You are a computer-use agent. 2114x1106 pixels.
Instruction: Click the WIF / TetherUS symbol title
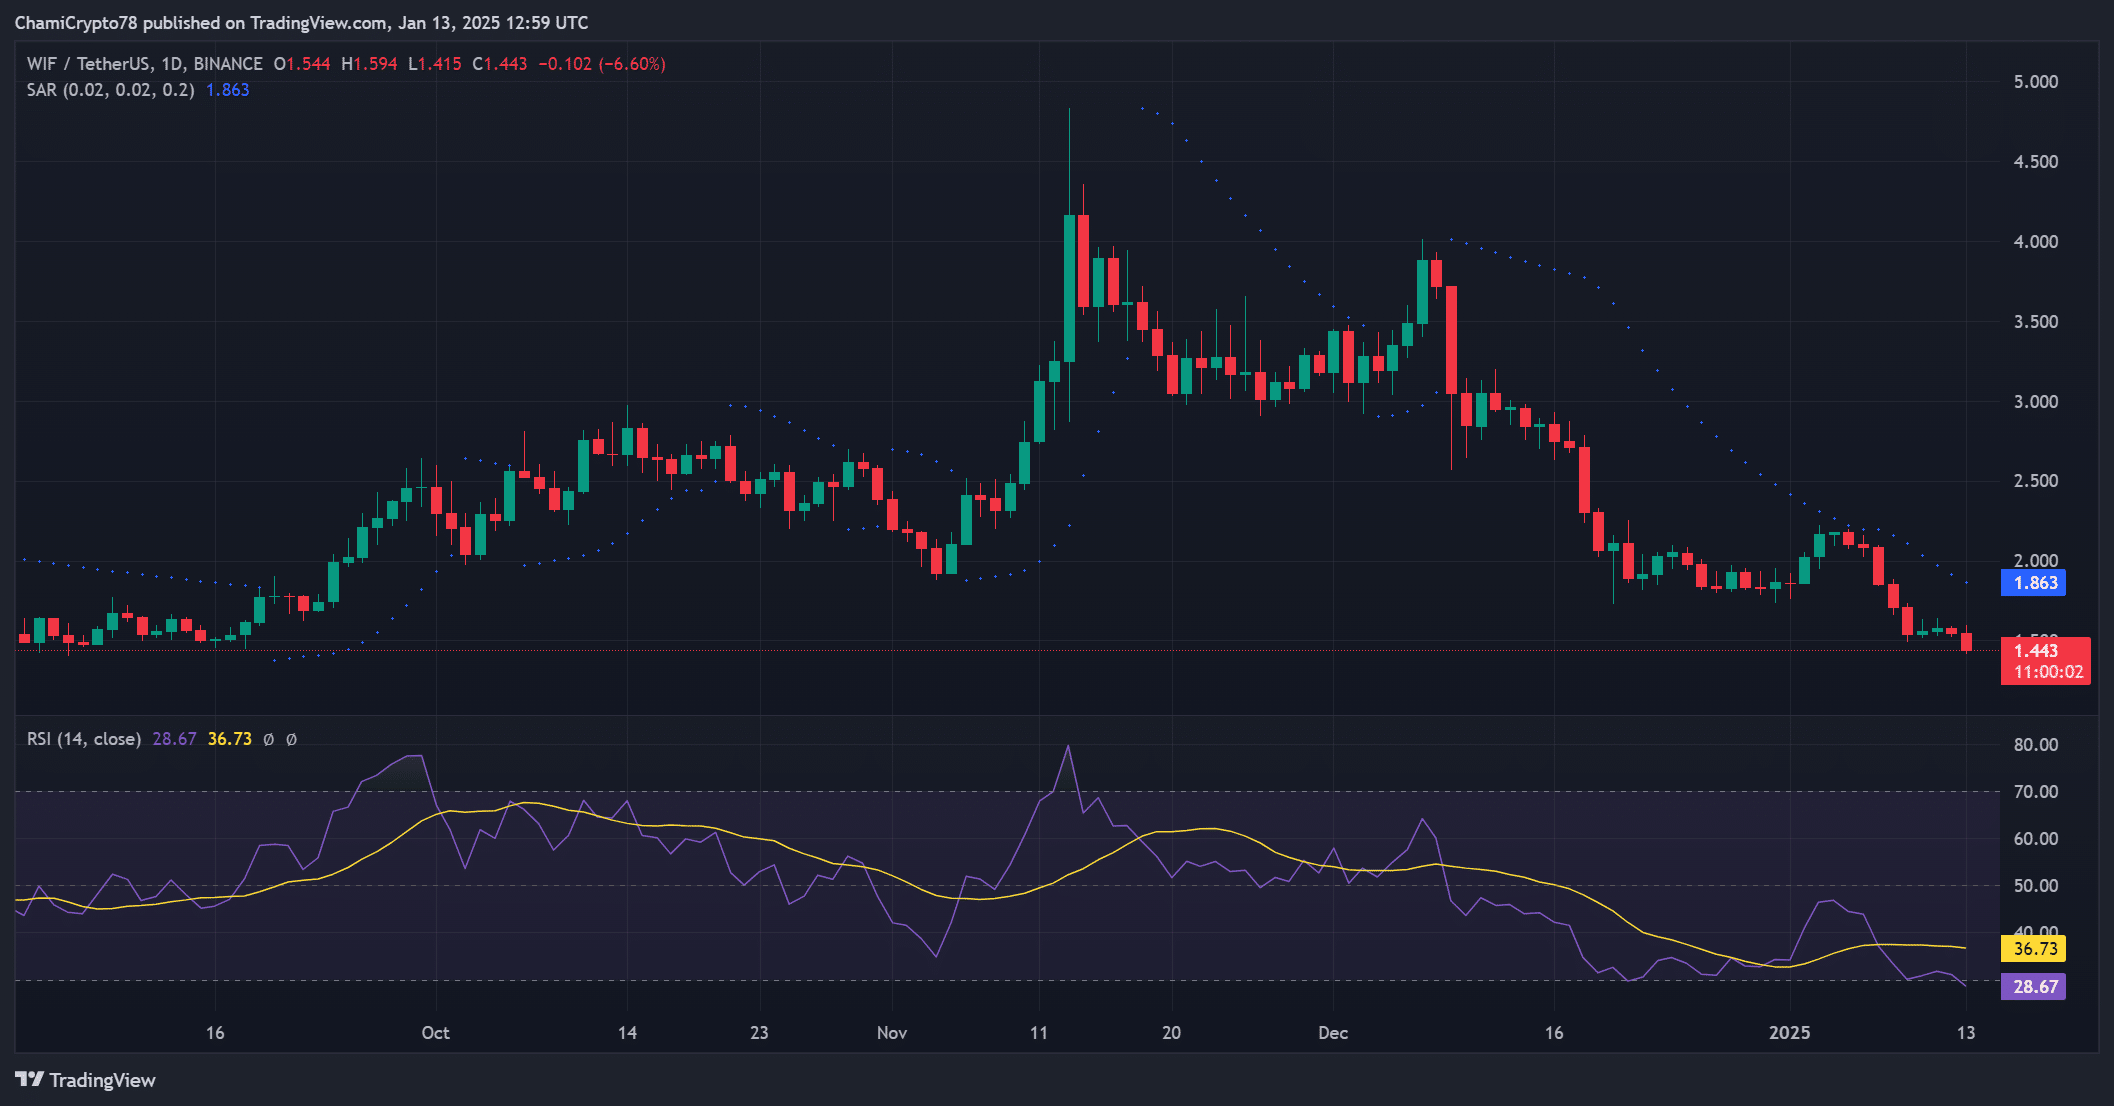88,64
